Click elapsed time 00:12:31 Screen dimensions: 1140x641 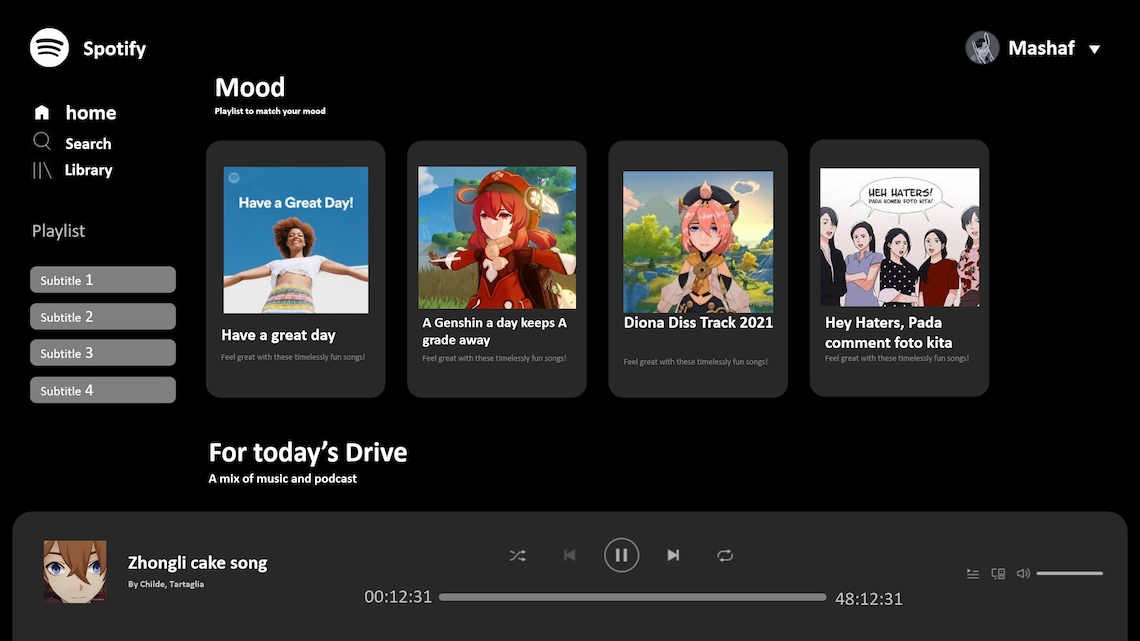click(398, 597)
